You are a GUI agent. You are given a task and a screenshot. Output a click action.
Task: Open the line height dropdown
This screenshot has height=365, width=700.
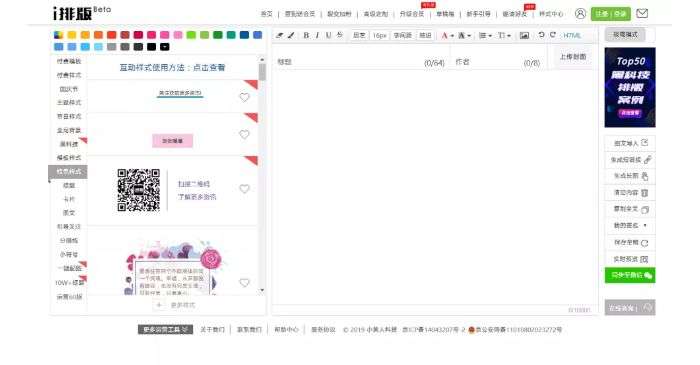[x=504, y=35]
